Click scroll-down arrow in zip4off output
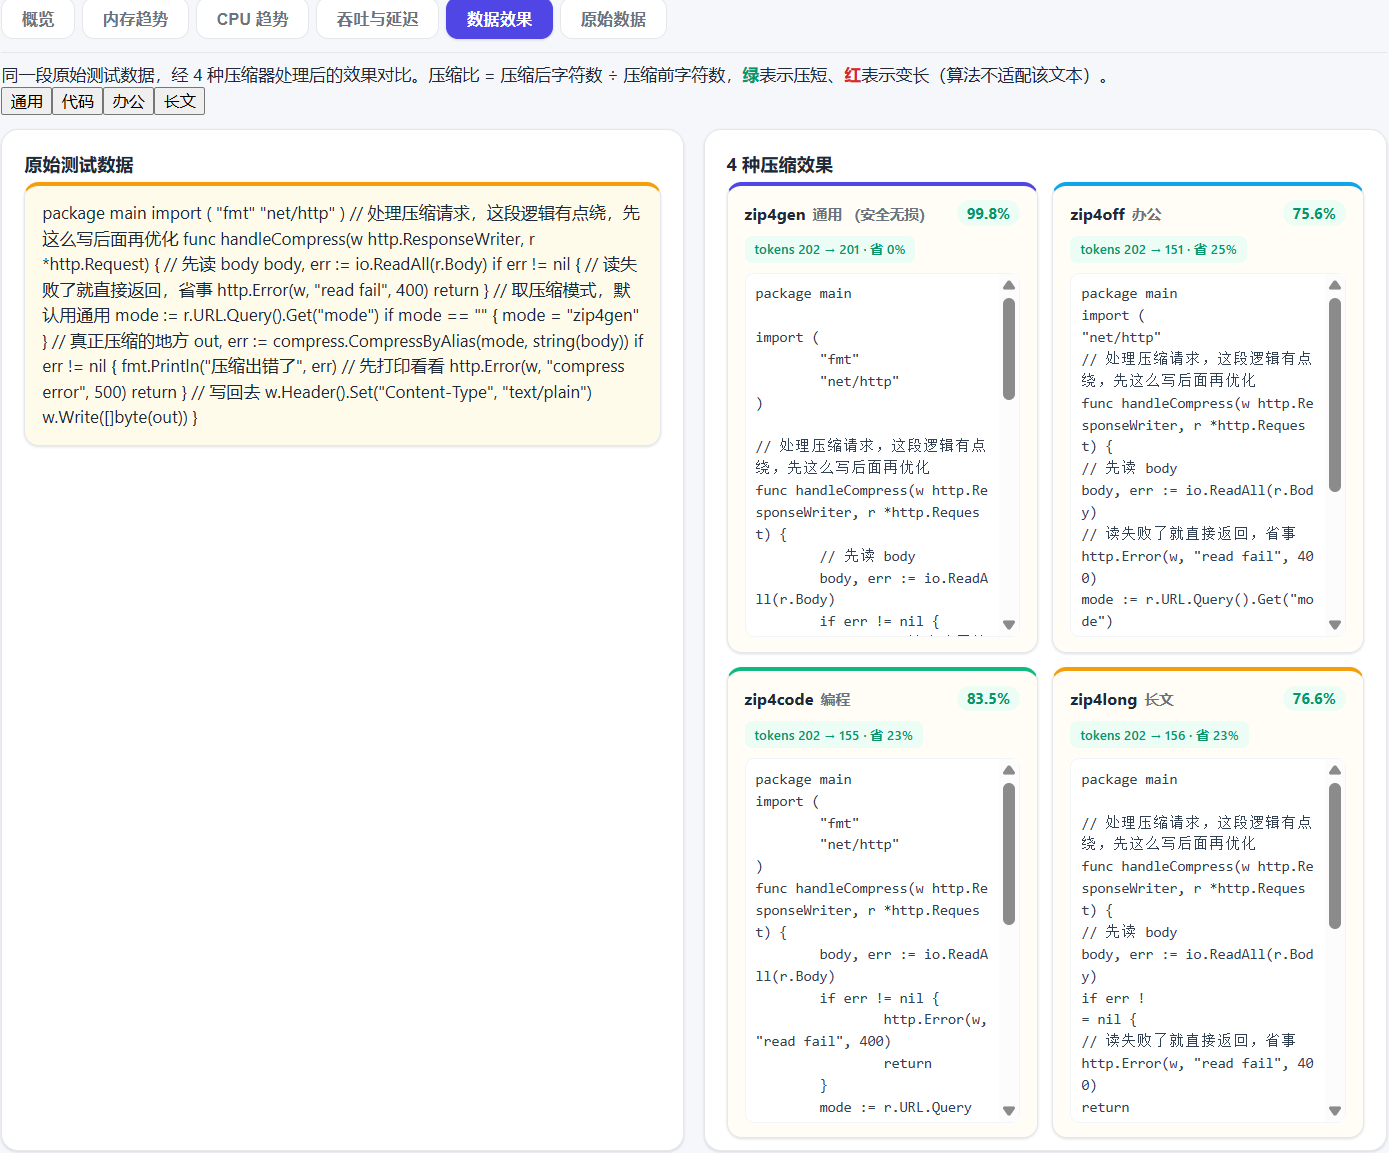This screenshot has height=1153, width=1389. pyautogui.click(x=1335, y=625)
